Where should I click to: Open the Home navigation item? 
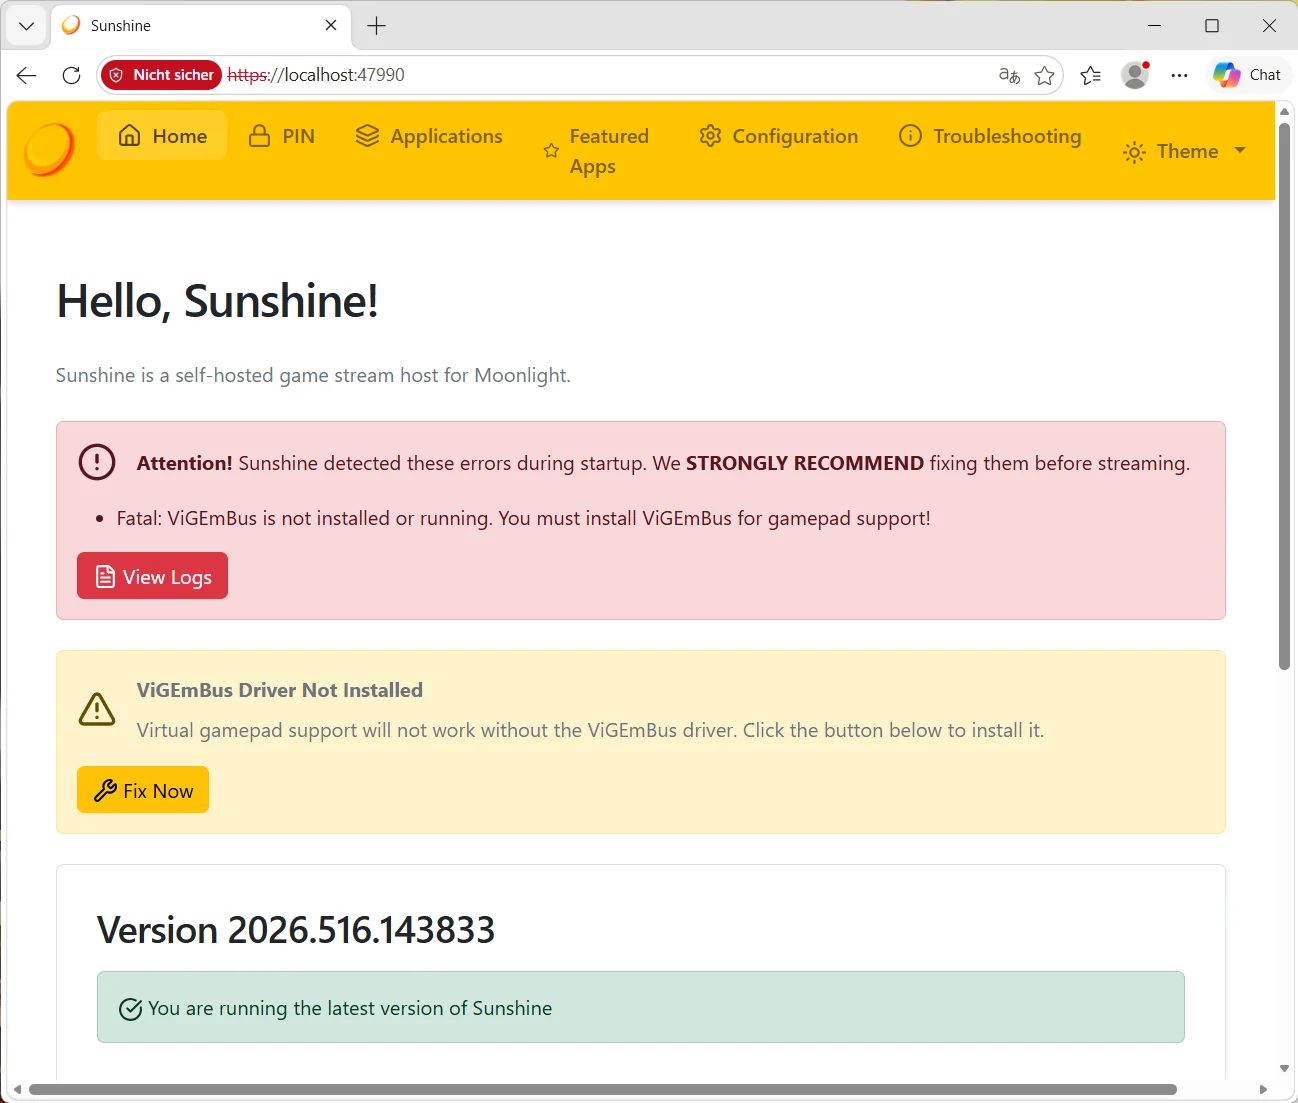(162, 136)
